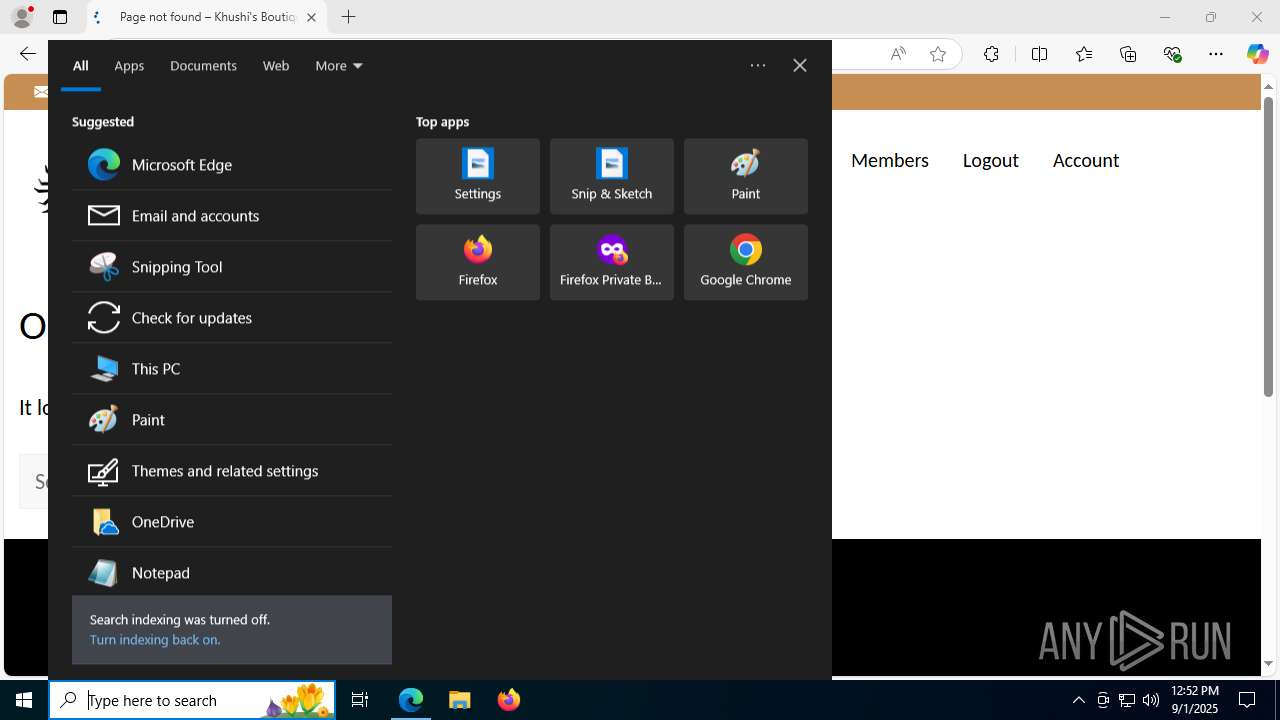Click the page vertical scrollbar thumb
Viewport: 1280px width, 720px height.
[x=1268, y=247]
